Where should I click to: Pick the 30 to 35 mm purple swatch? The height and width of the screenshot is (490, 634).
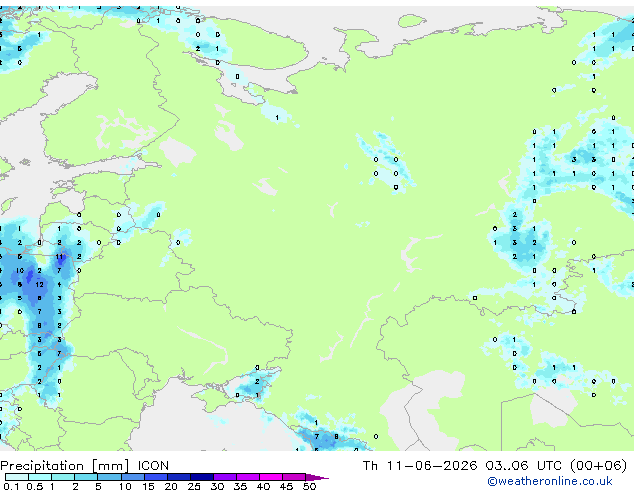tap(224, 477)
